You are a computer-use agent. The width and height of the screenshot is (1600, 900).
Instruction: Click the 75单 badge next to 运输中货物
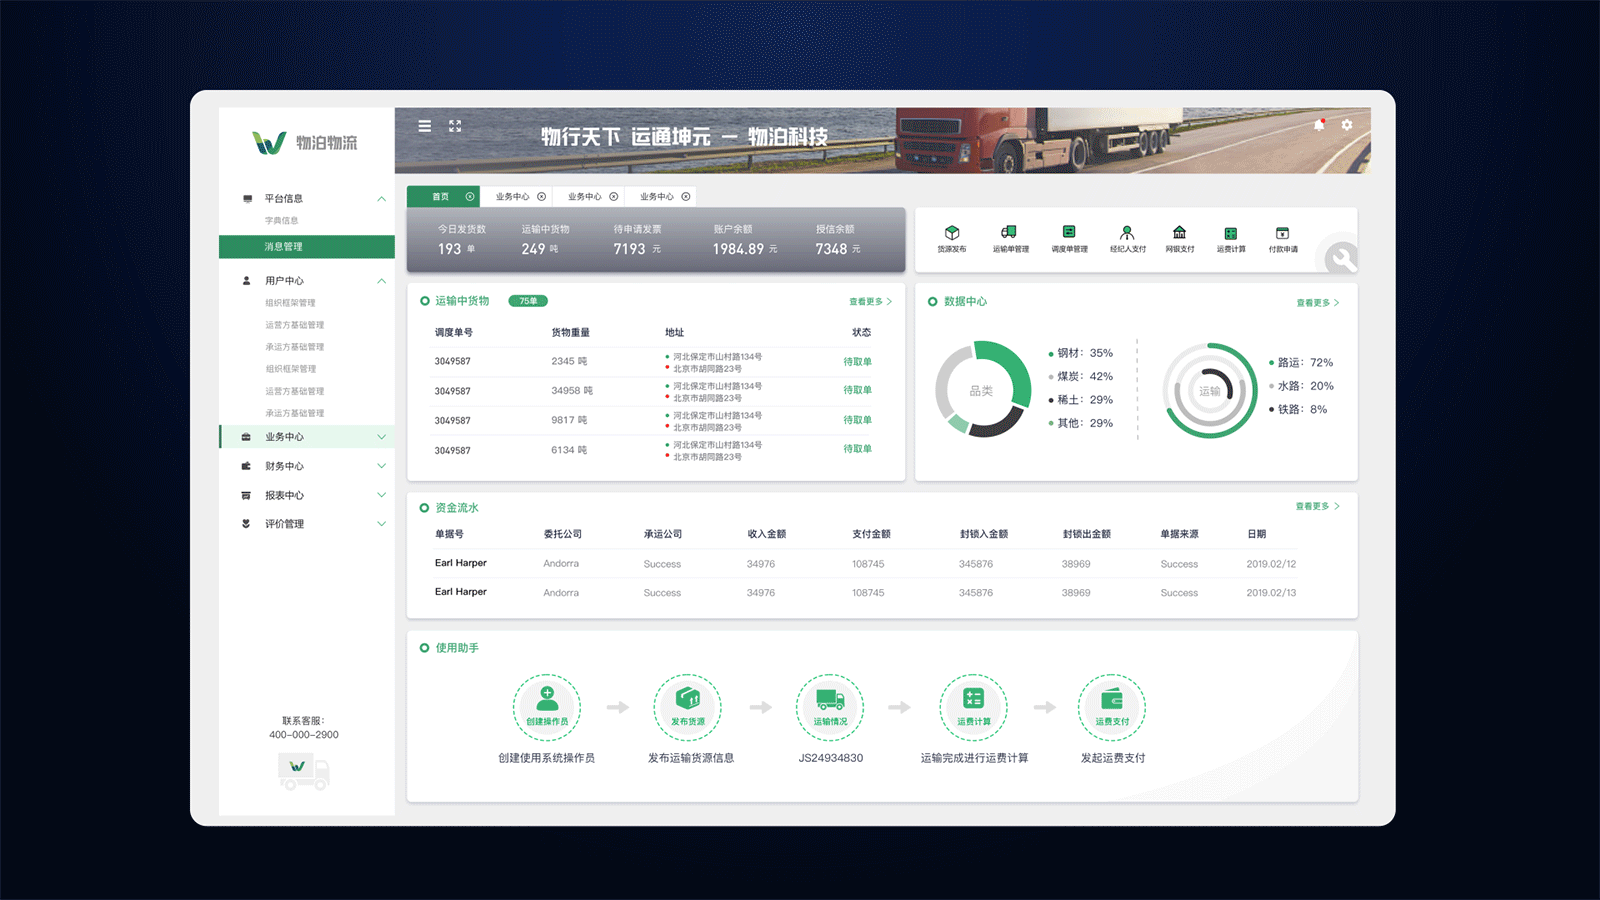pos(528,301)
